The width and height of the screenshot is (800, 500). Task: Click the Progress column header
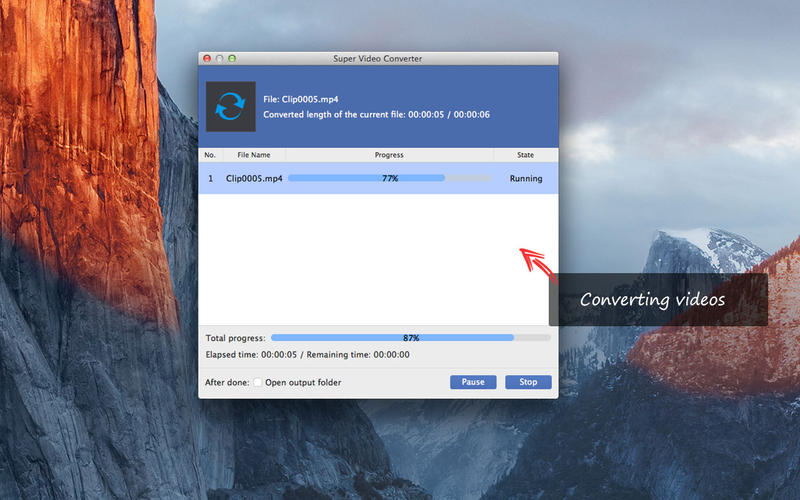(389, 155)
